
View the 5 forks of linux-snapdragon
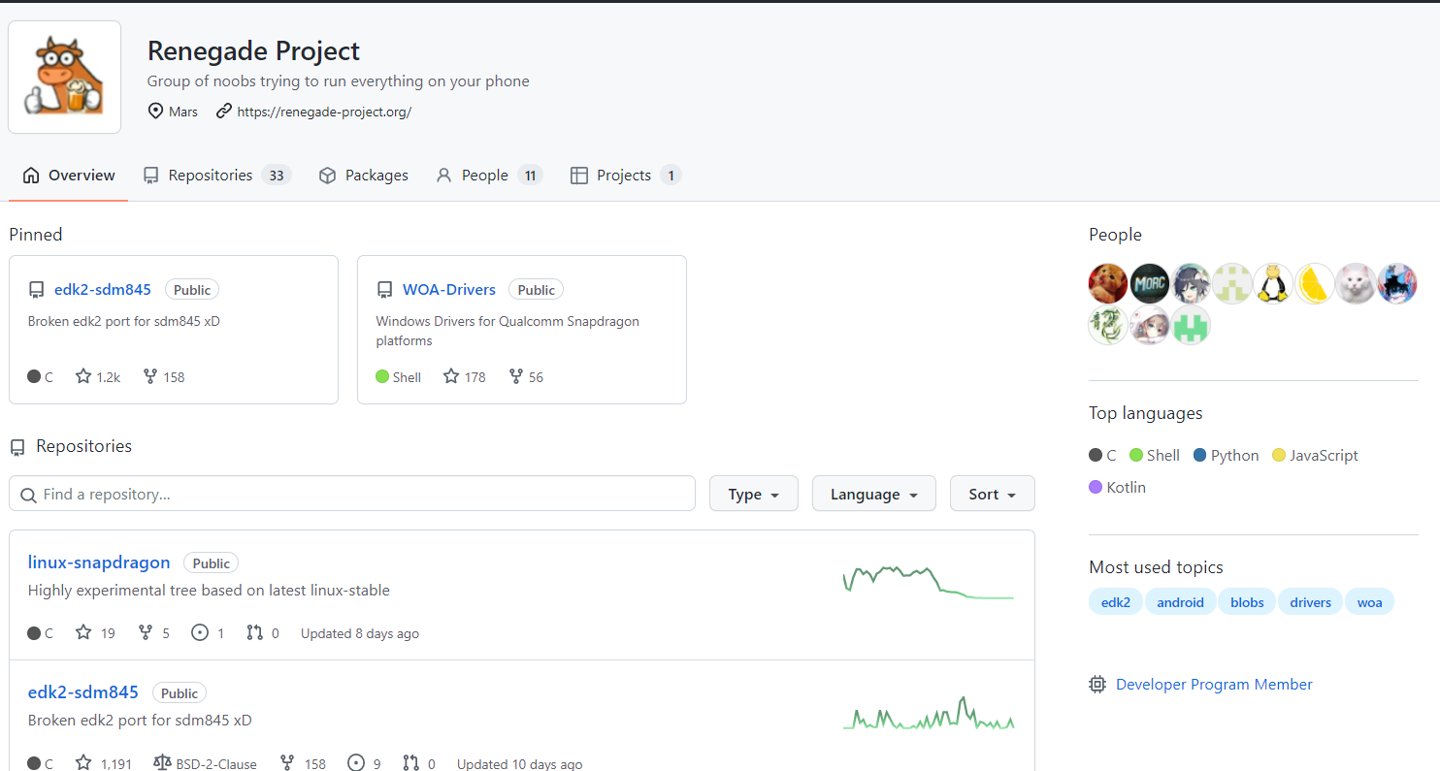(154, 633)
